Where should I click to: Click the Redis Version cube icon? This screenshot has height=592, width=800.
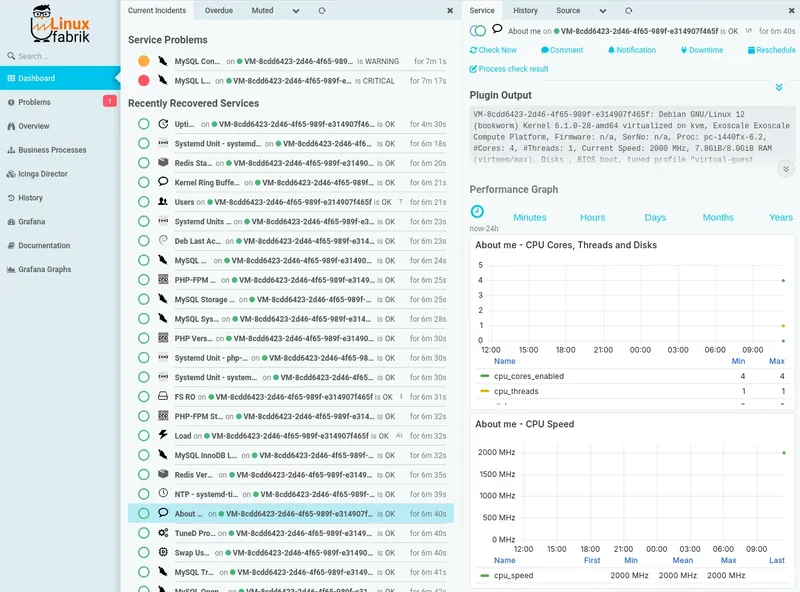[163, 474]
